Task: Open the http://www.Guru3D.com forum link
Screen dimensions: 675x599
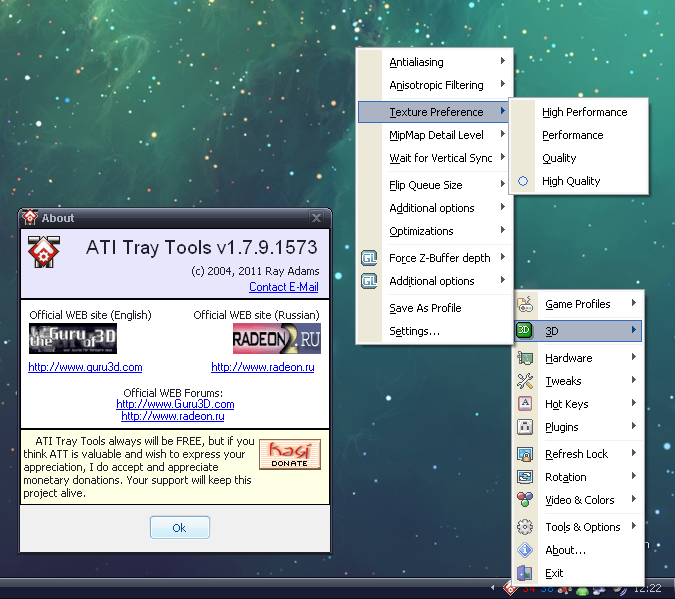Action: pyautogui.click(x=175, y=404)
